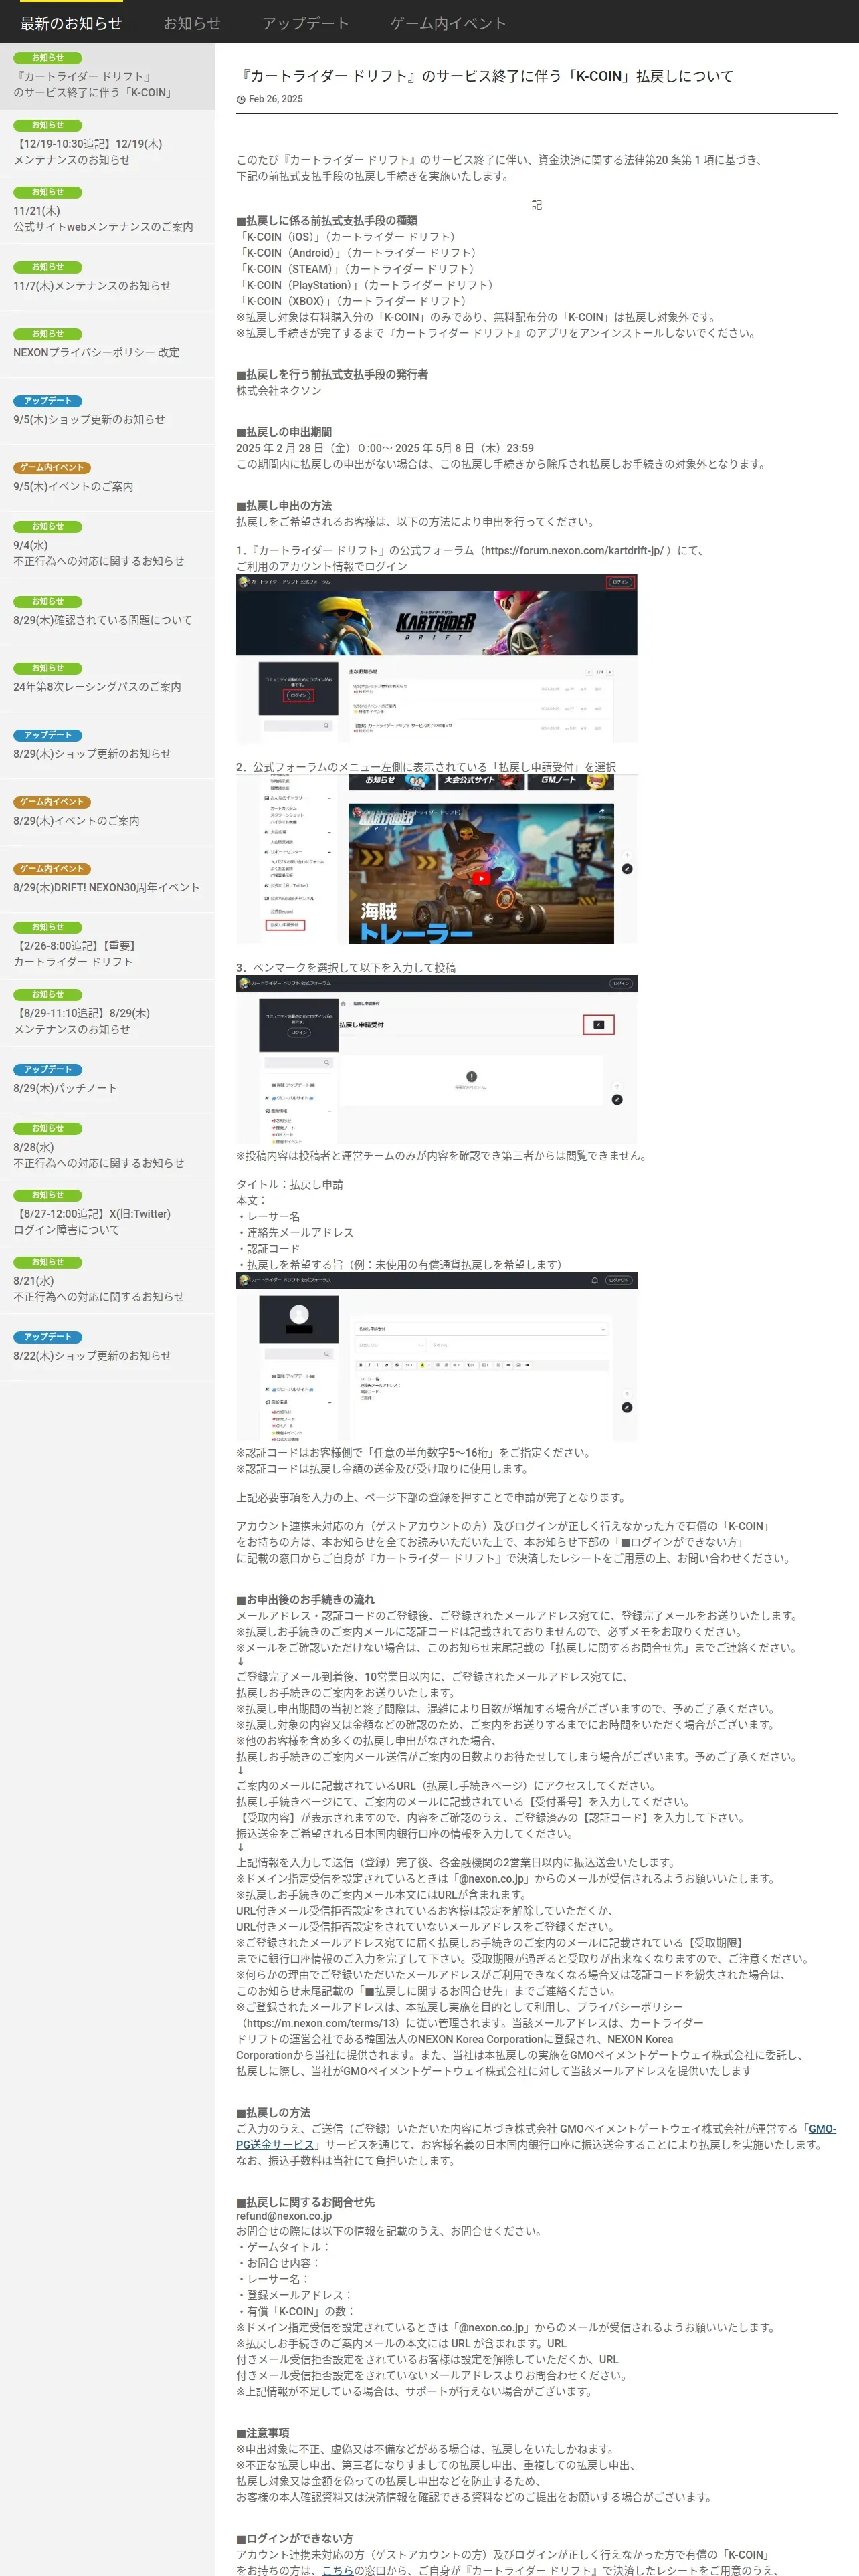This screenshot has width=859, height=2576.
Task: Switch to the ゲーム内イベント tab
Action: pos(448,23)
